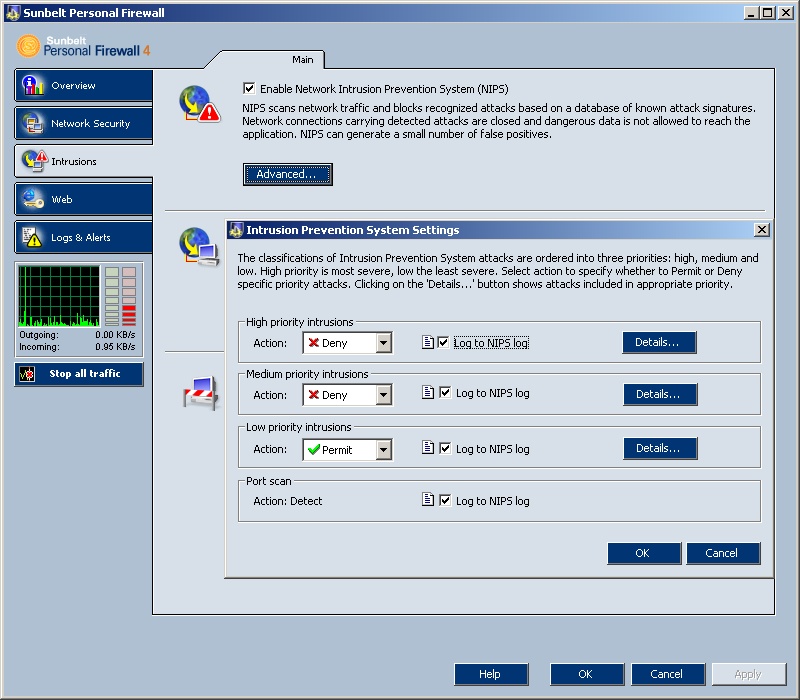Screen dimensions: 800x700
Task: Click log document icon for port scan
Action: (427, 501)
